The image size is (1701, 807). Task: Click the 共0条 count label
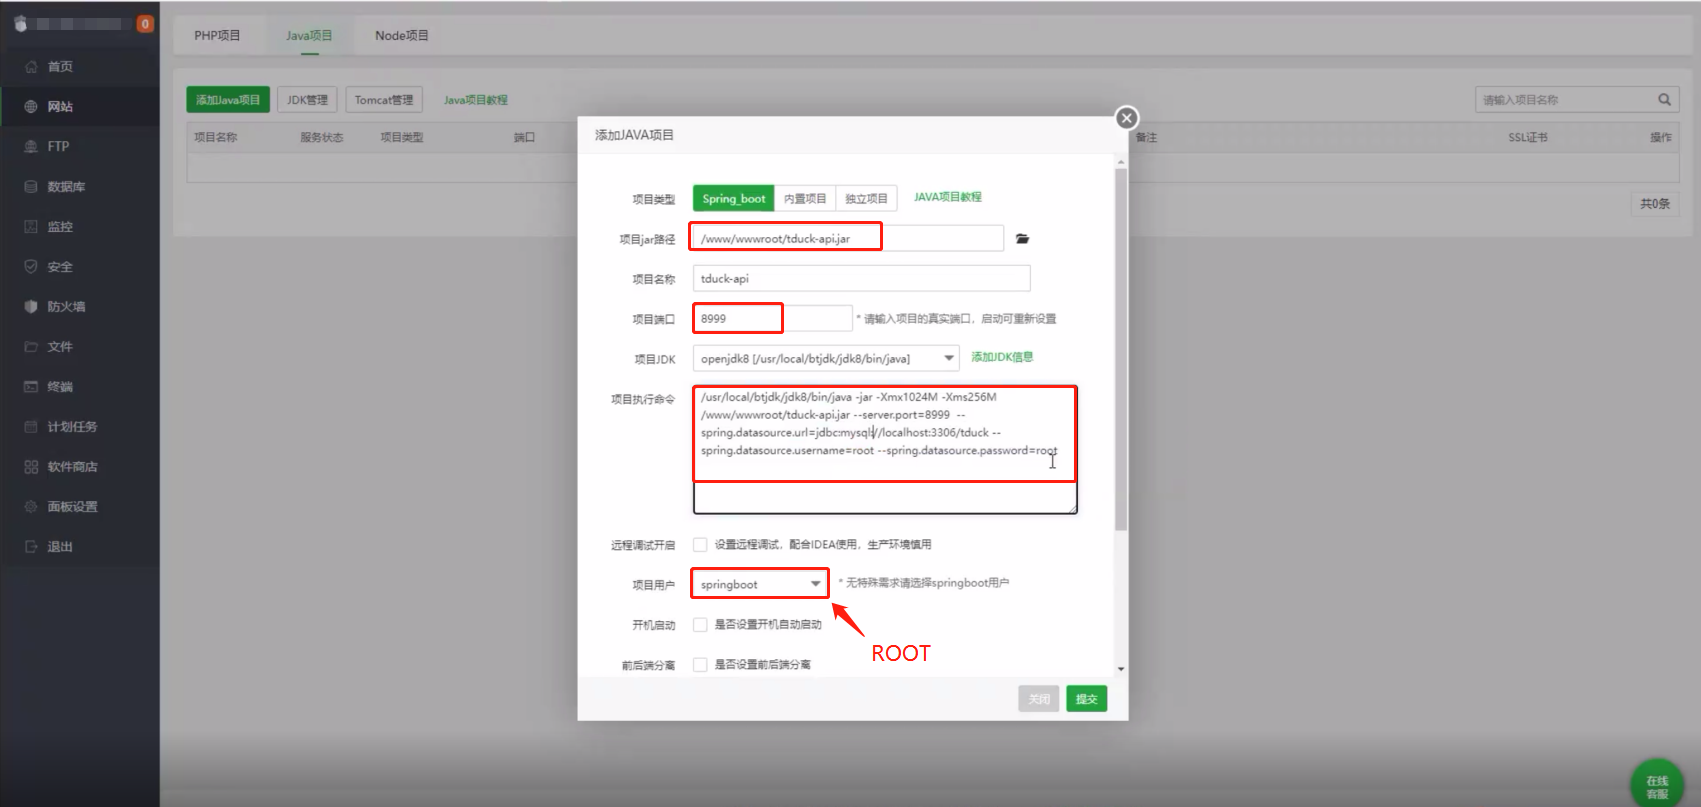[1655, 204]
